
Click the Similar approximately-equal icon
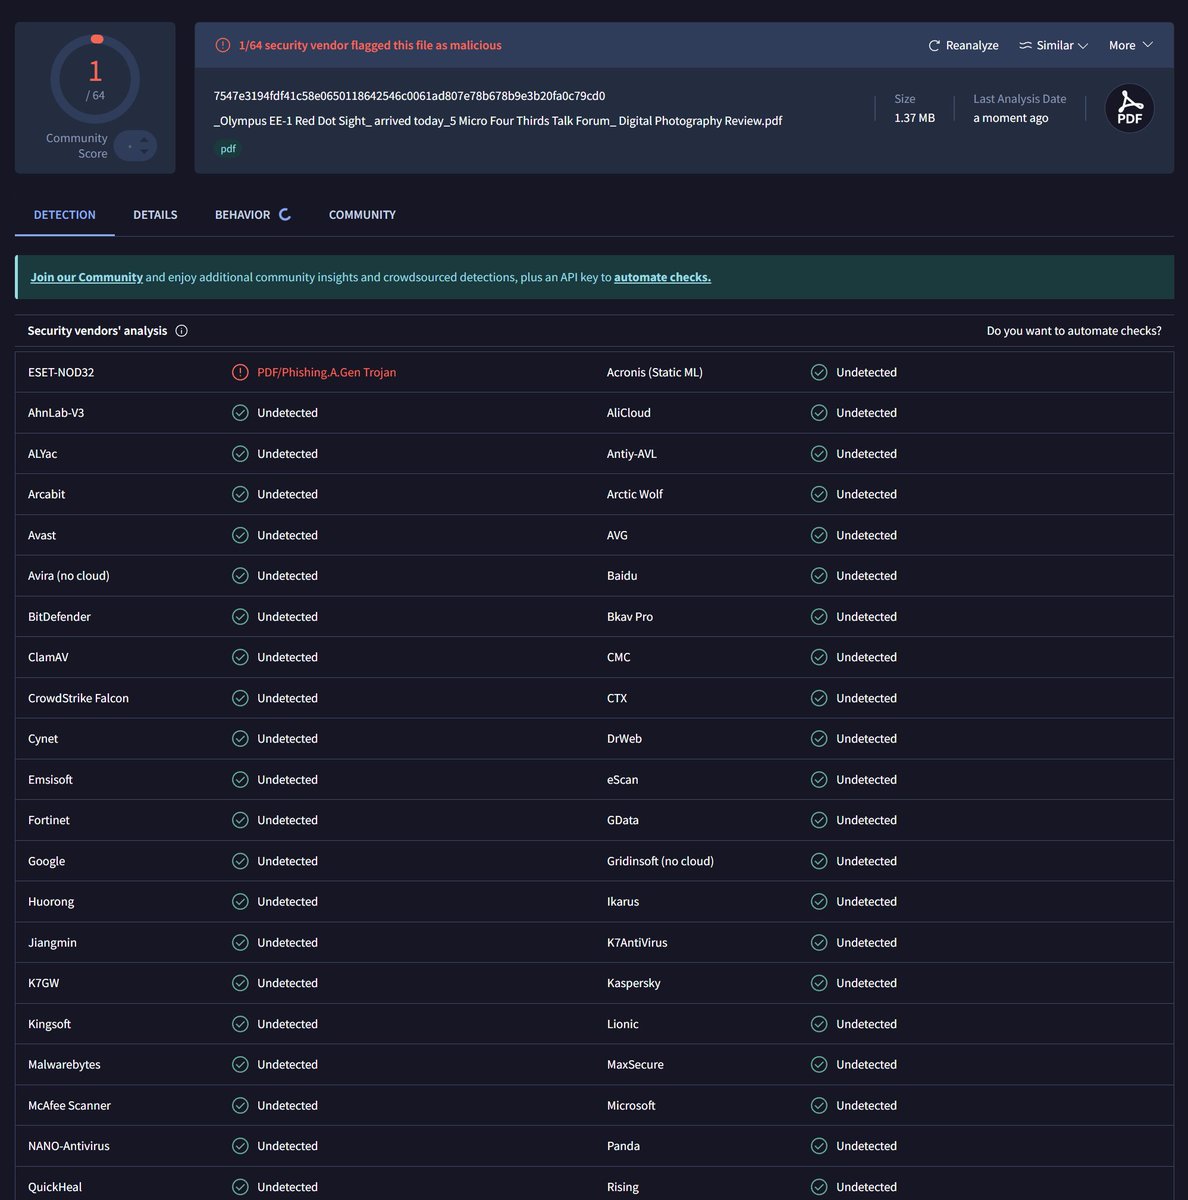(x=1025, y=46)
